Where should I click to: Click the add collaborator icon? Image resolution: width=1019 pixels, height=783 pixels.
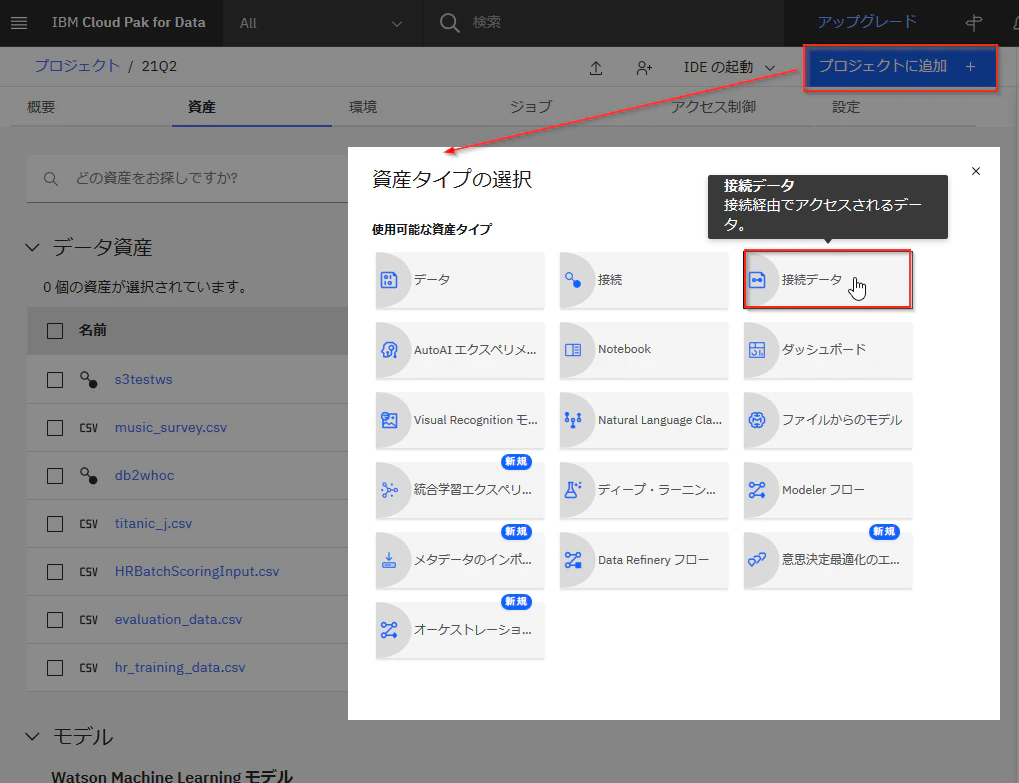[x=643, y=68]
